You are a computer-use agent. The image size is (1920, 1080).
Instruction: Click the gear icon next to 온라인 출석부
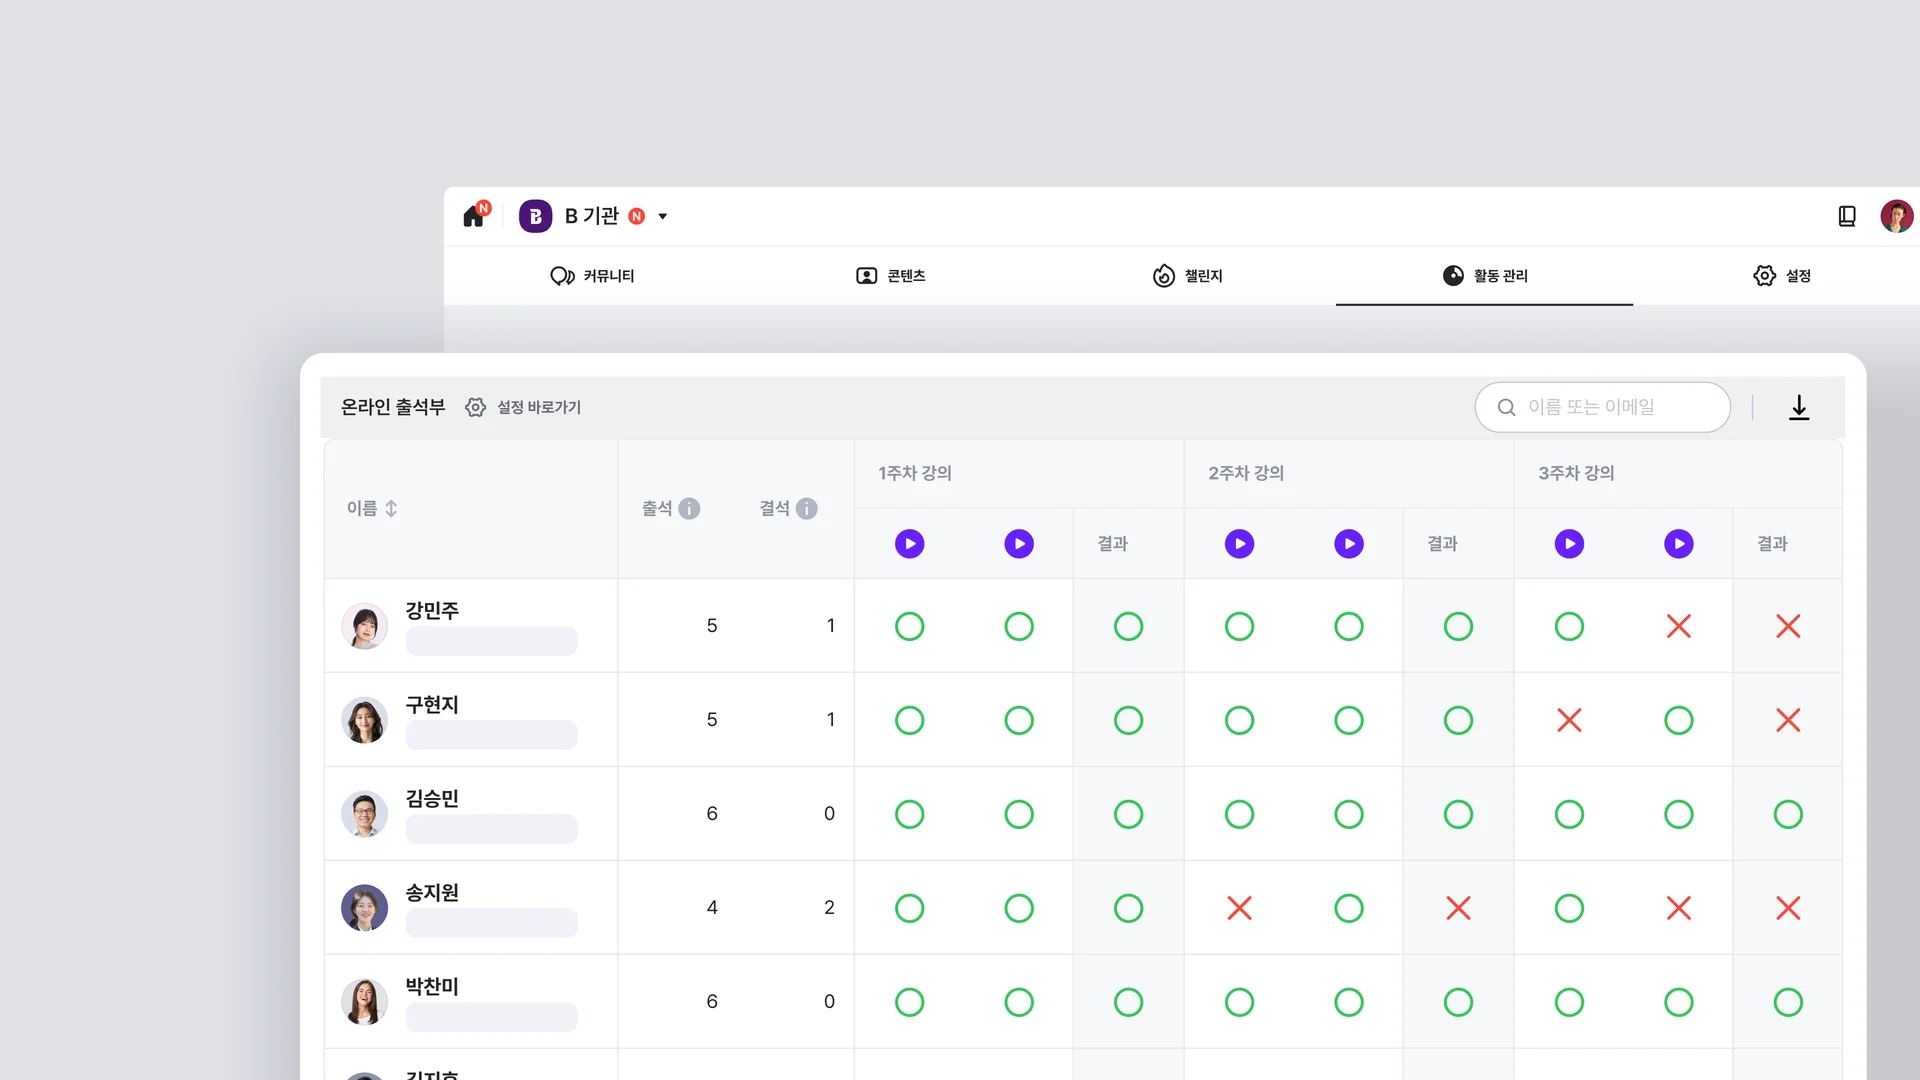pyautogui.click(x=475, y=407)
